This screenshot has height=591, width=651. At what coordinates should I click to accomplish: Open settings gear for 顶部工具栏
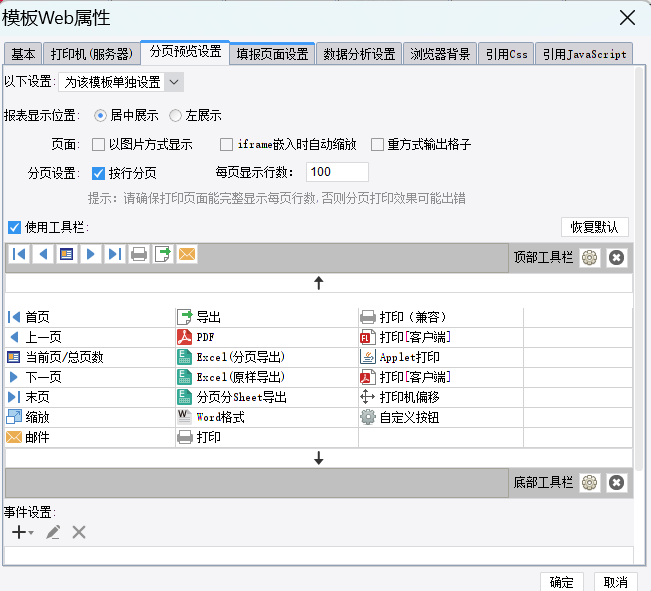(x=590, y=258)
